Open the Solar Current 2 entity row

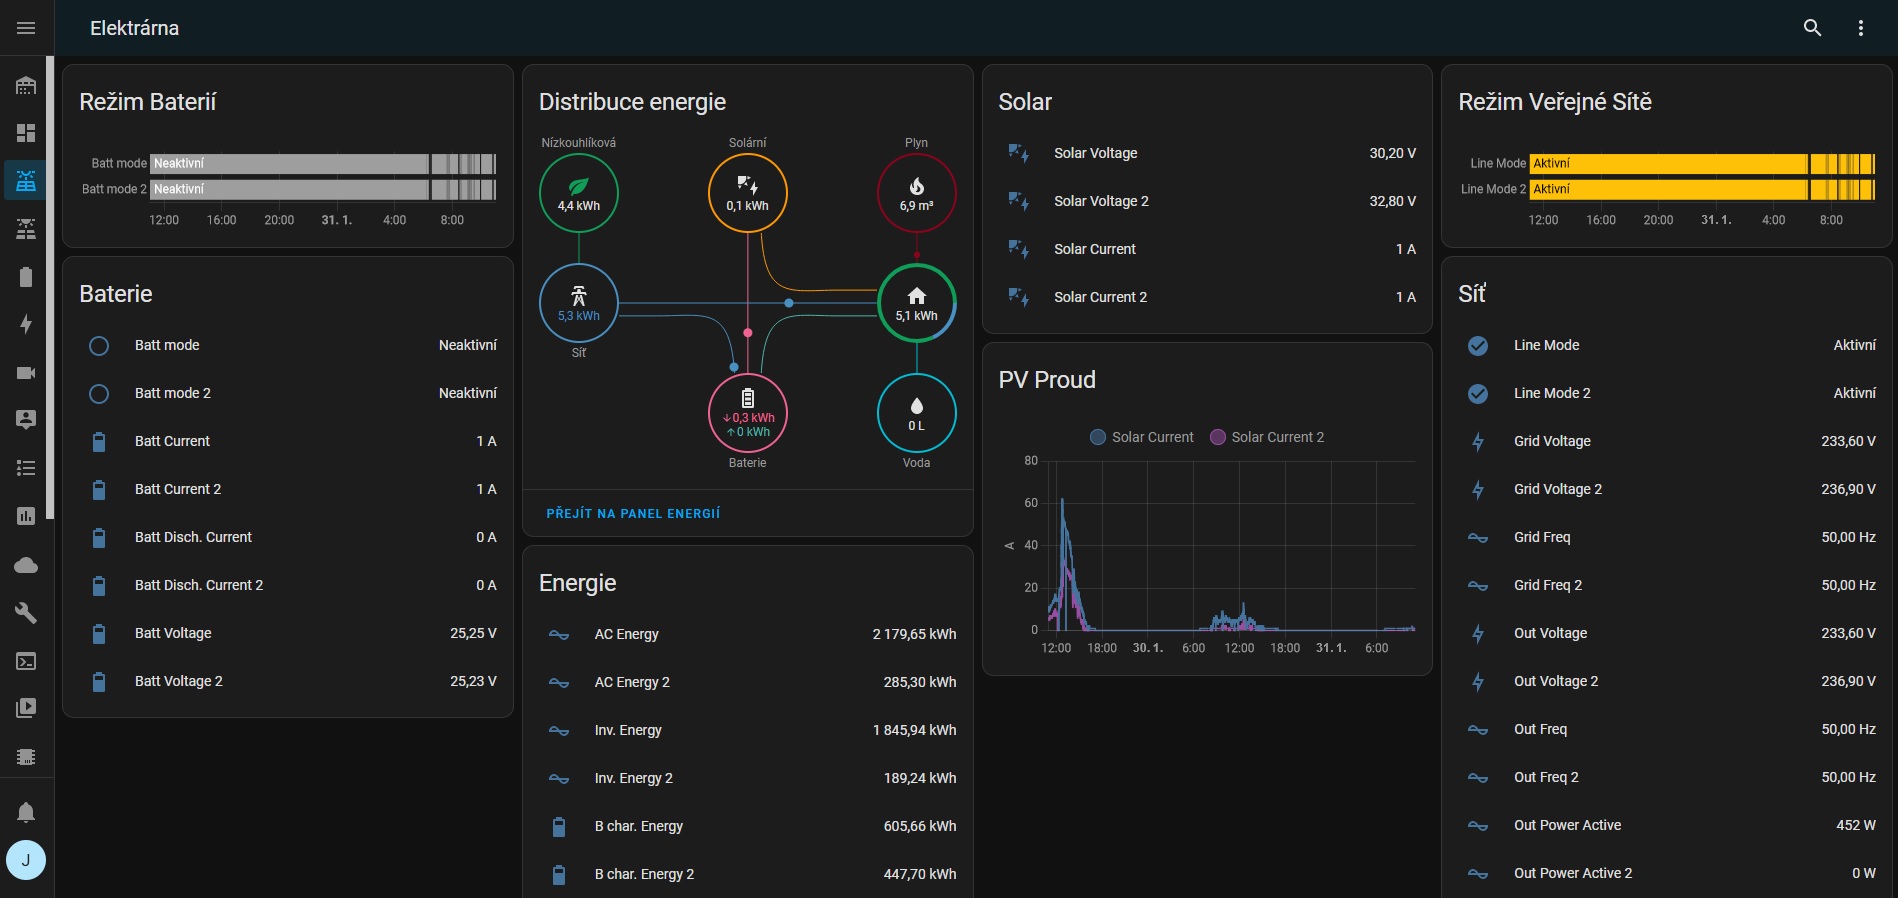[x=1208, y=297]
